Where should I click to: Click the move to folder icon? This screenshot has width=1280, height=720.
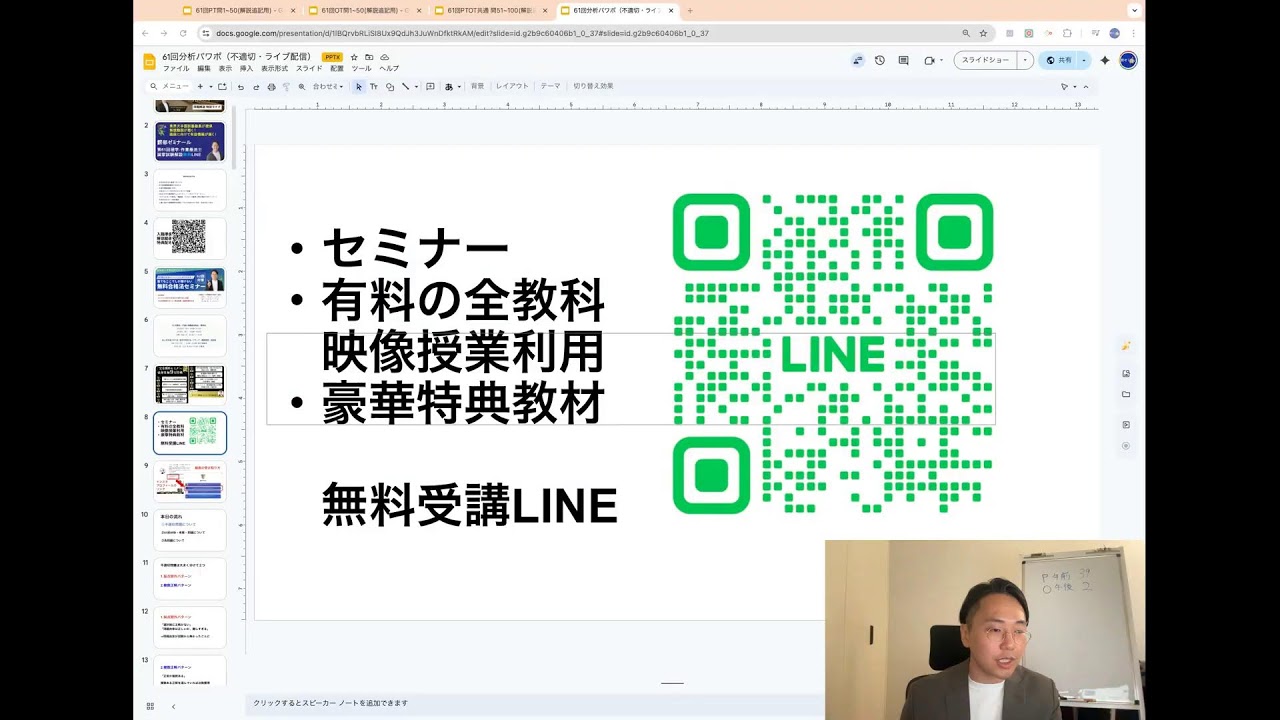(x=369, y=57)
